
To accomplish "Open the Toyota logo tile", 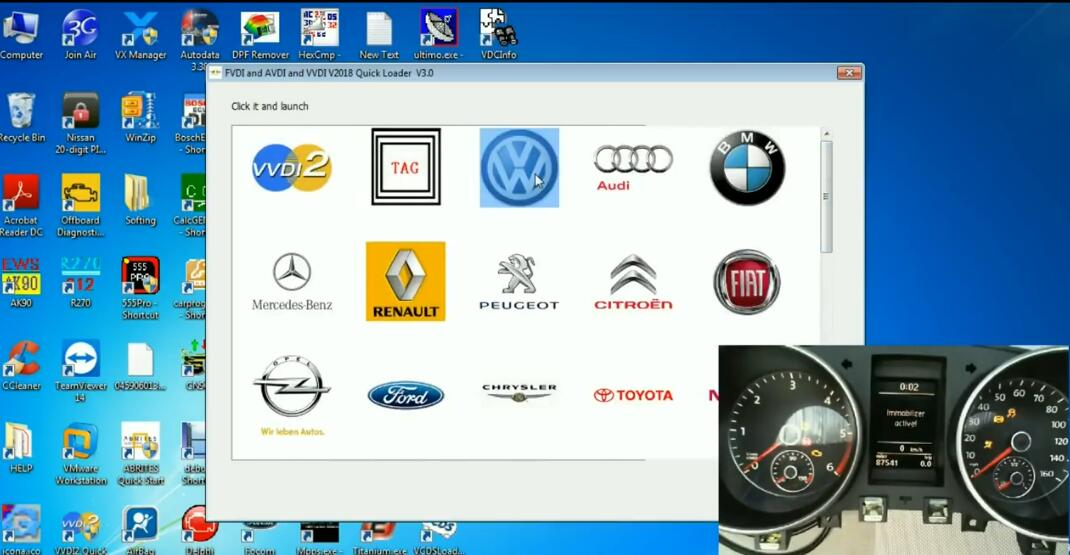I will (633, 395).
